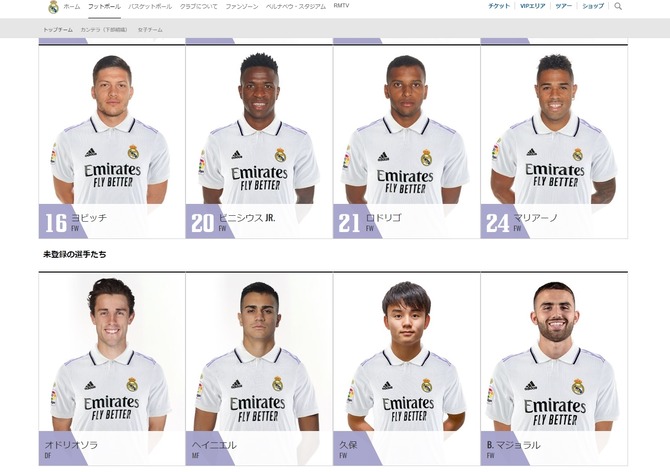670x472 pixels.
Task: Select the フットボール tab
Action: click(x=104, y=6)
